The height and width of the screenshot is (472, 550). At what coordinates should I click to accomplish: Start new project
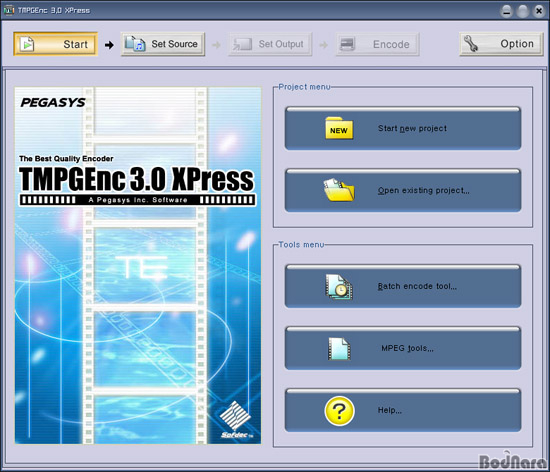403,128
